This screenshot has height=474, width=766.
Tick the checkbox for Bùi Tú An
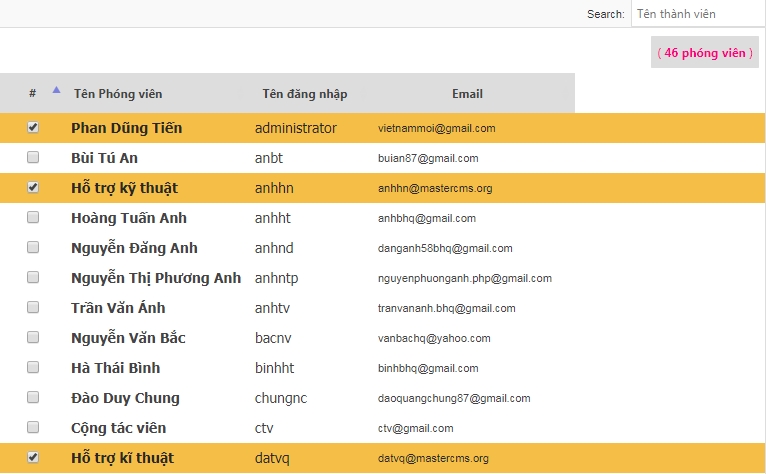tap(33, 157)
